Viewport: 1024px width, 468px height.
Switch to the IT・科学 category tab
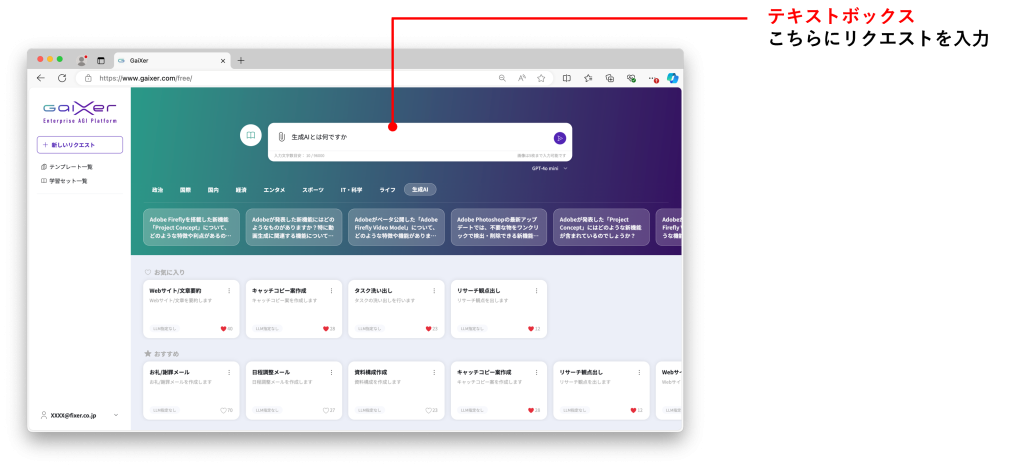pos(352,189)
